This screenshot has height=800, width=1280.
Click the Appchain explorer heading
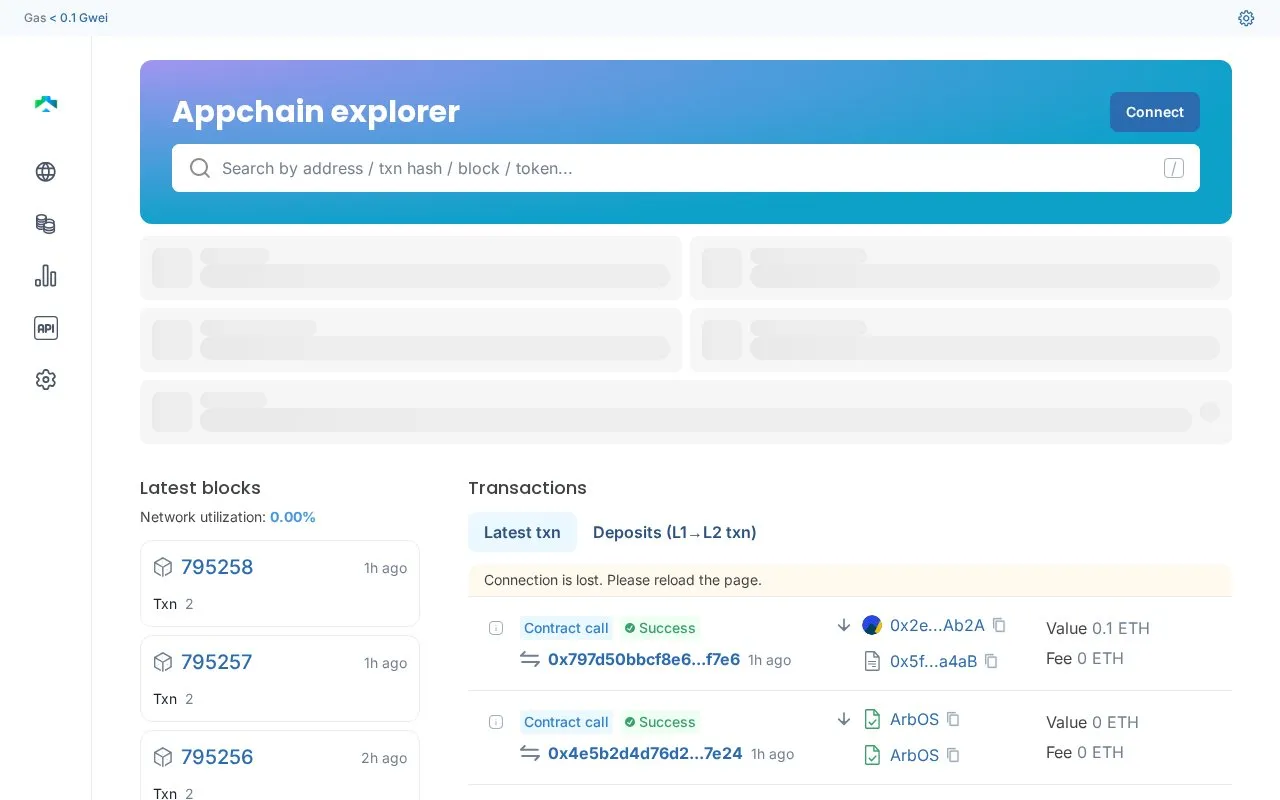click(x=316, y=112)
